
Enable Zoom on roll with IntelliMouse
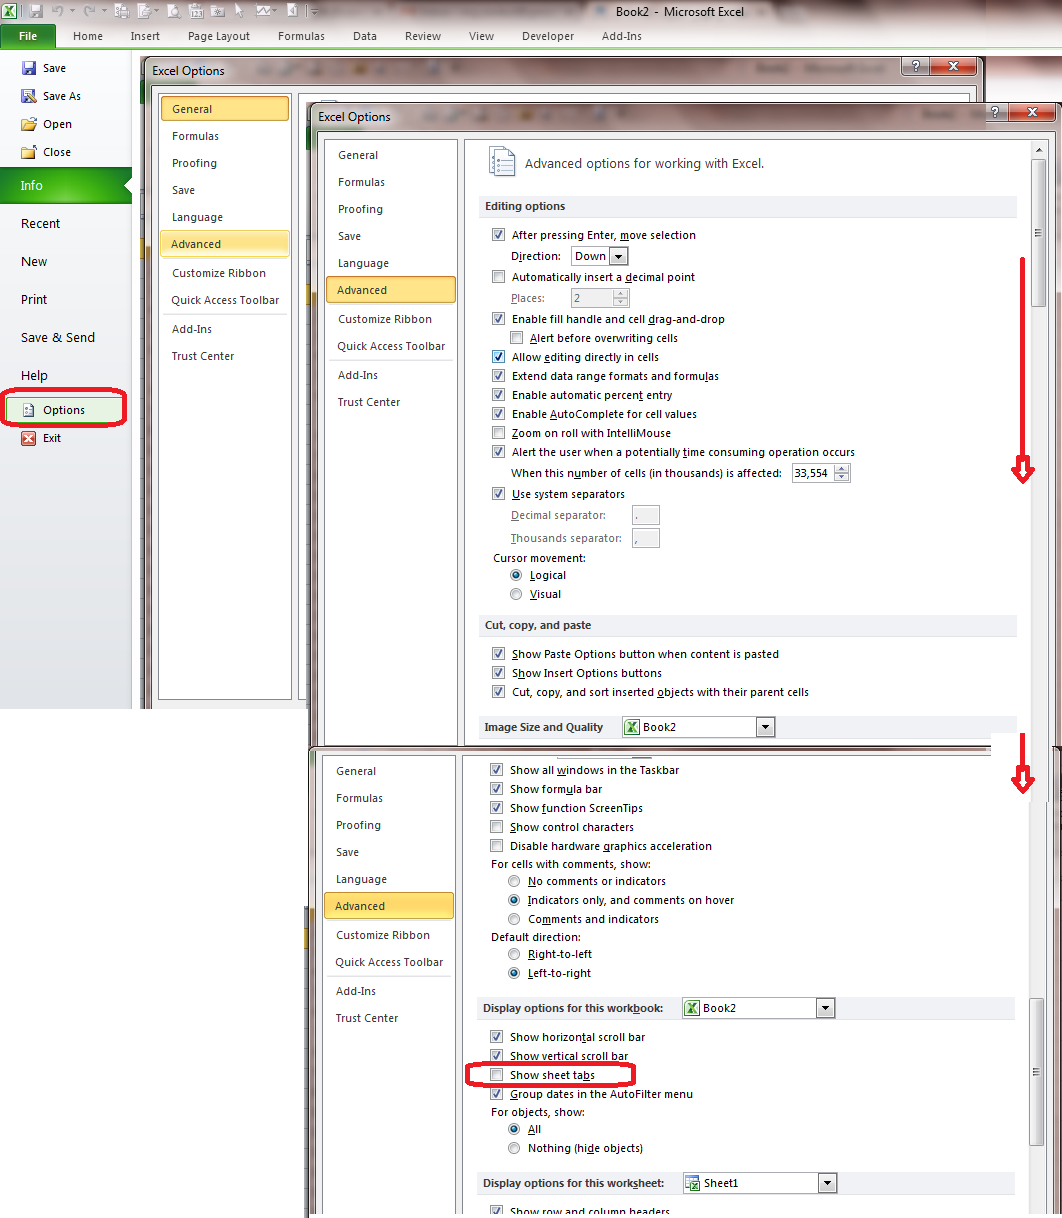pyautogui.click(x=499, y=433)
